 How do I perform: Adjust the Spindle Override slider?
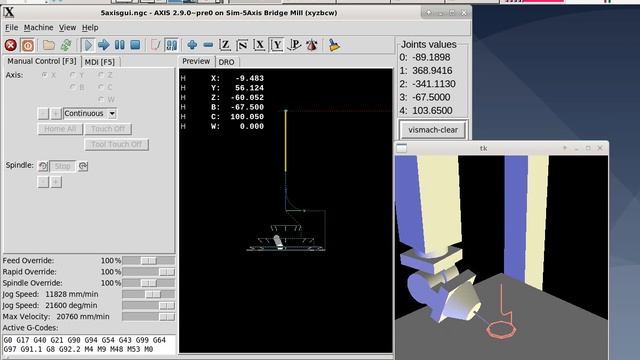[149, 283]
